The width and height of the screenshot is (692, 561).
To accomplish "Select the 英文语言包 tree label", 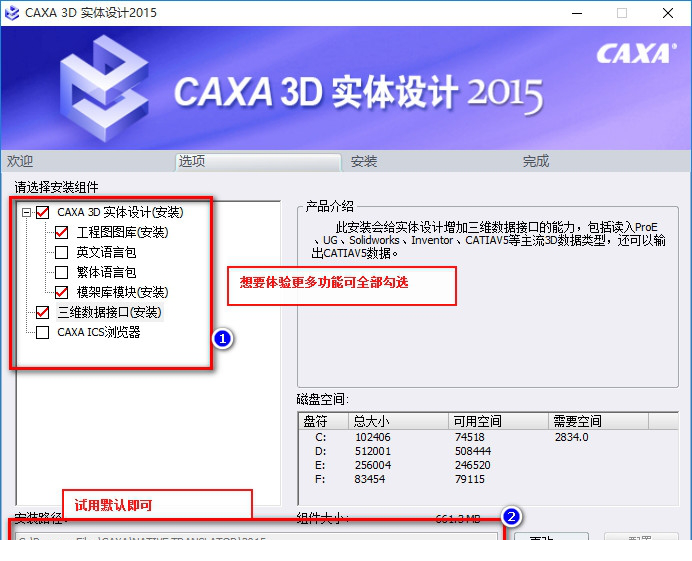I will [106, 252].
